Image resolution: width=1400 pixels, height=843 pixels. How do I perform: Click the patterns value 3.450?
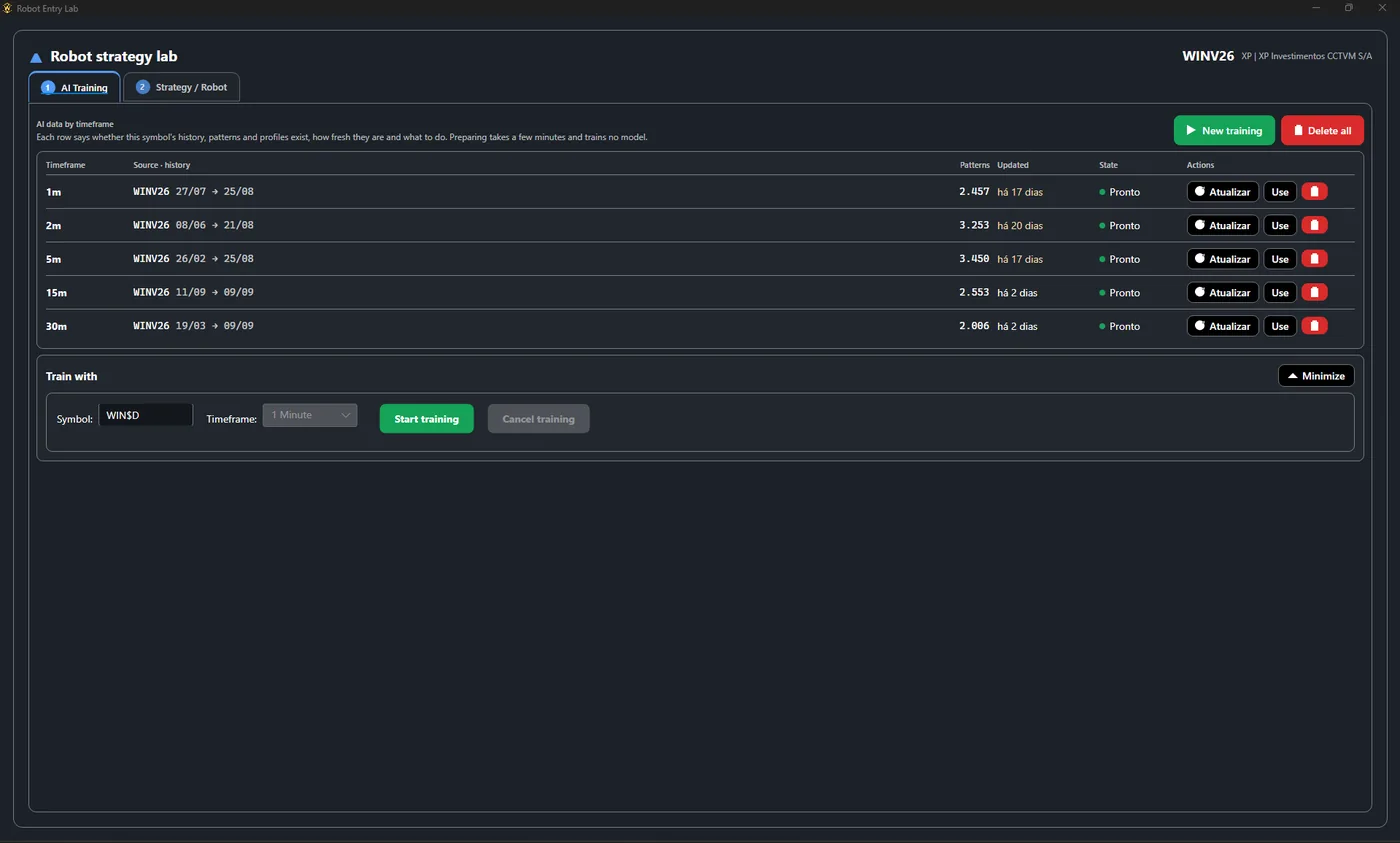(x=974, y=258)
